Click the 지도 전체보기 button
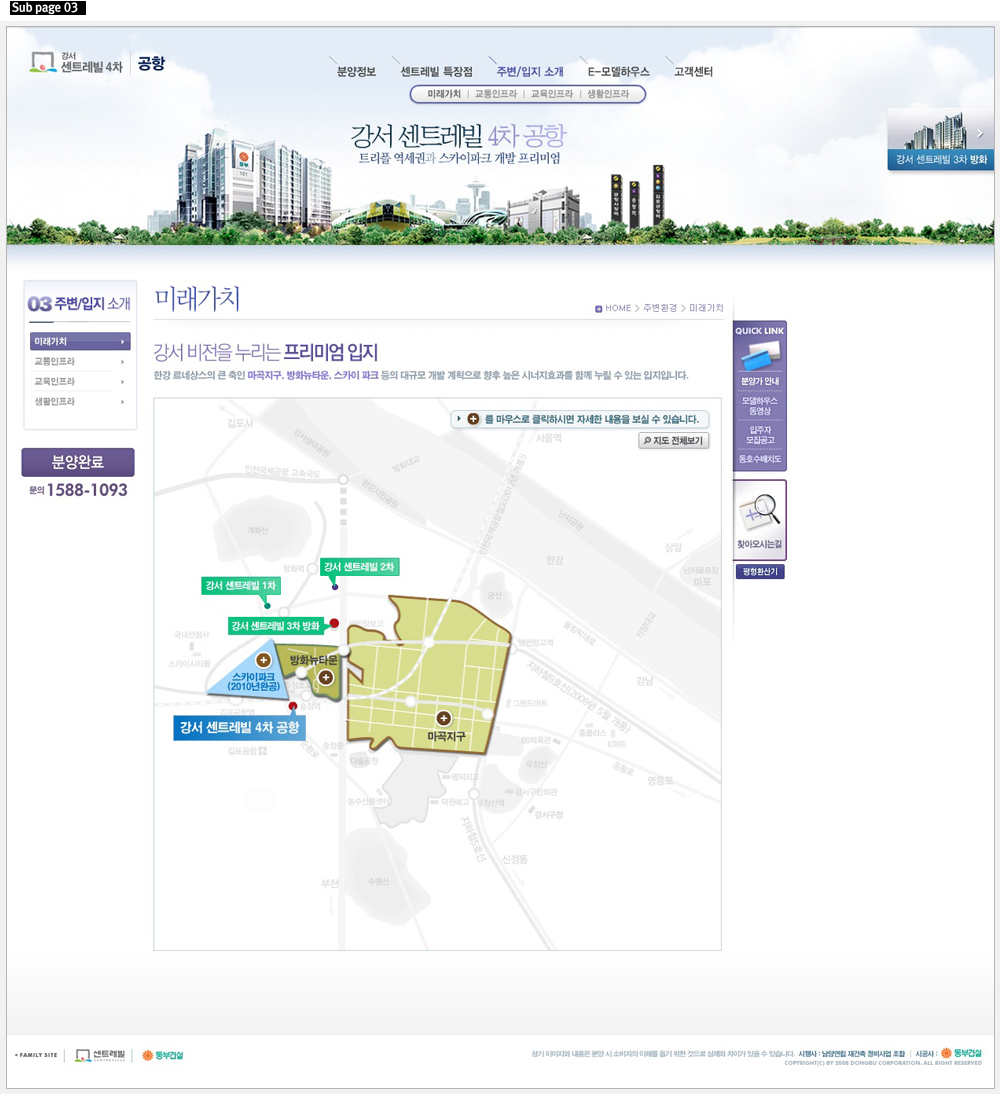 [x=674, y=440]
